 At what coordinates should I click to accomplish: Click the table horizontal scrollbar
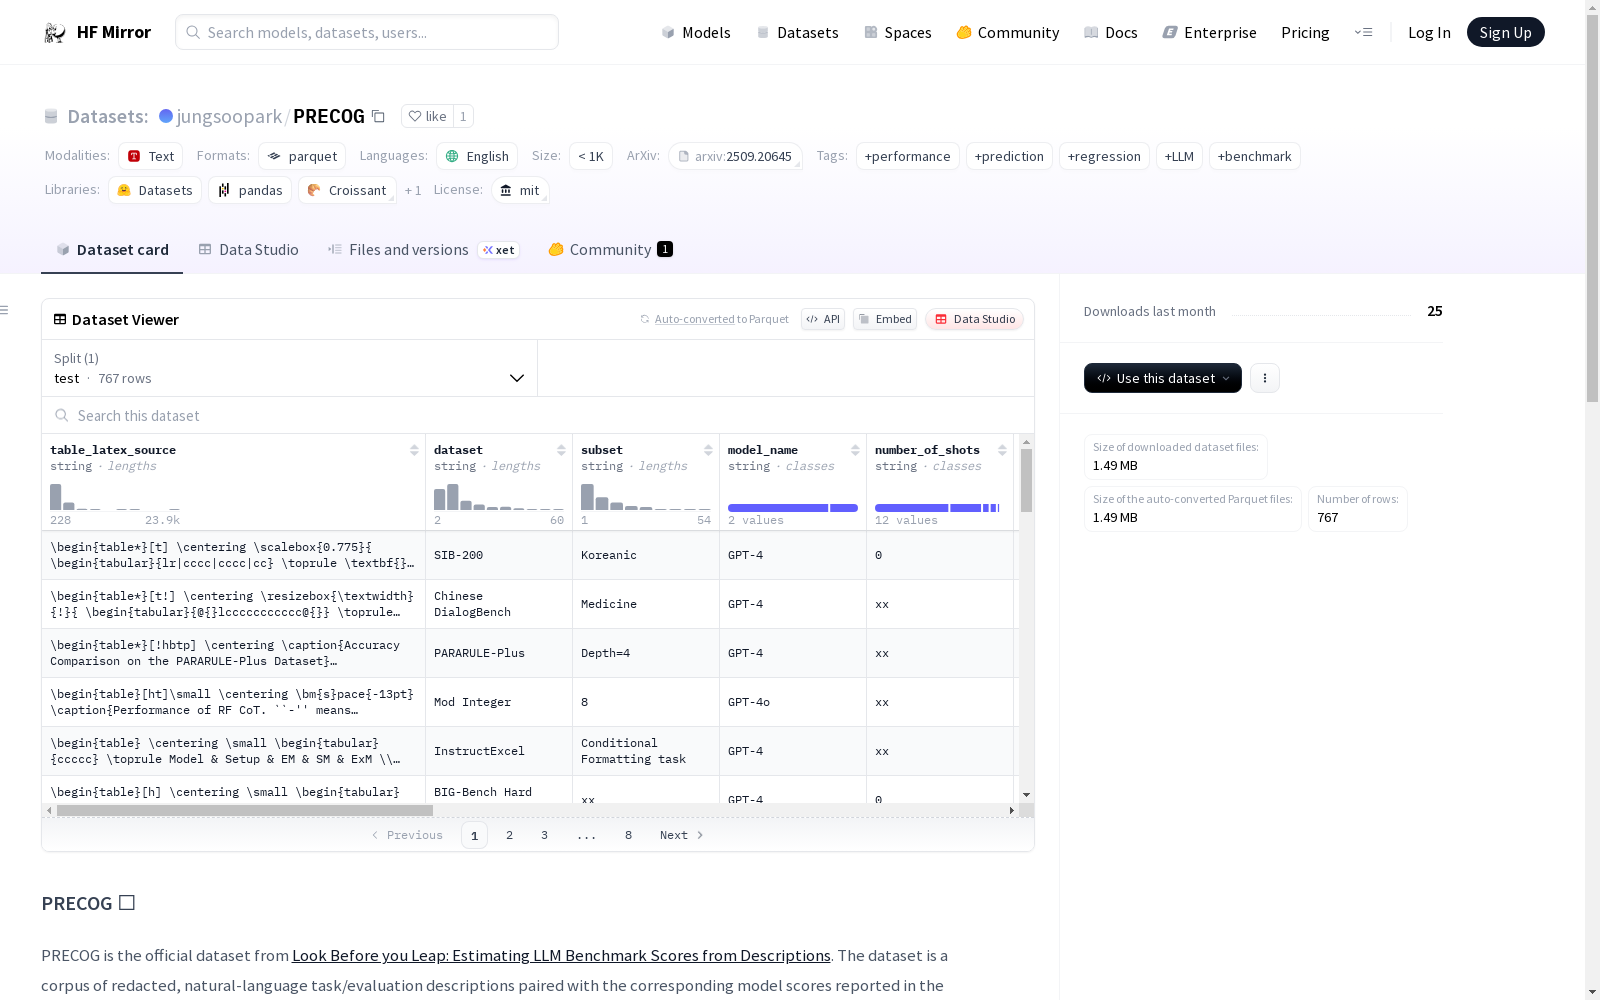click(245, 810)
